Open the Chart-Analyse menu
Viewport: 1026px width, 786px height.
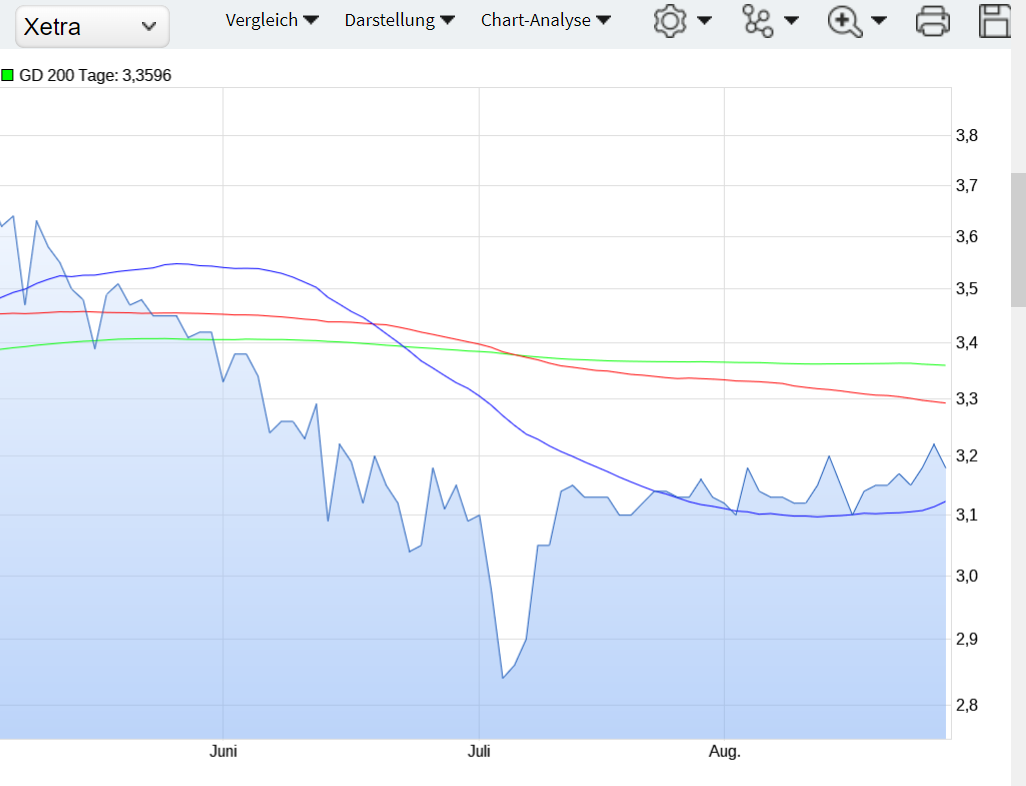coord(538,18)
